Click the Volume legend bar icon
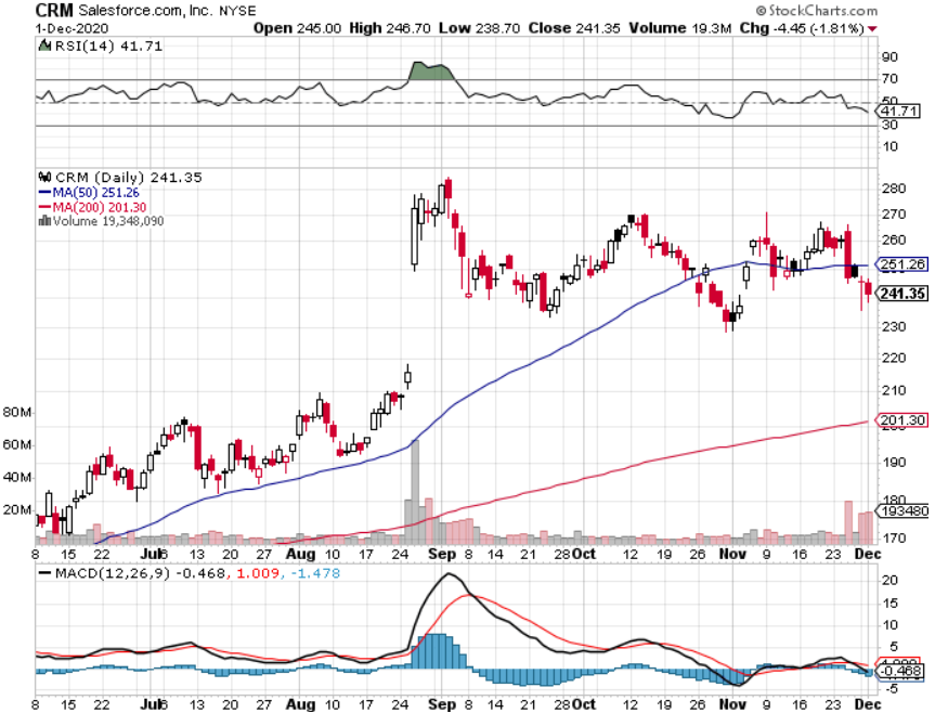This screenshot has width=934, height=712. [x=43, y=220]
